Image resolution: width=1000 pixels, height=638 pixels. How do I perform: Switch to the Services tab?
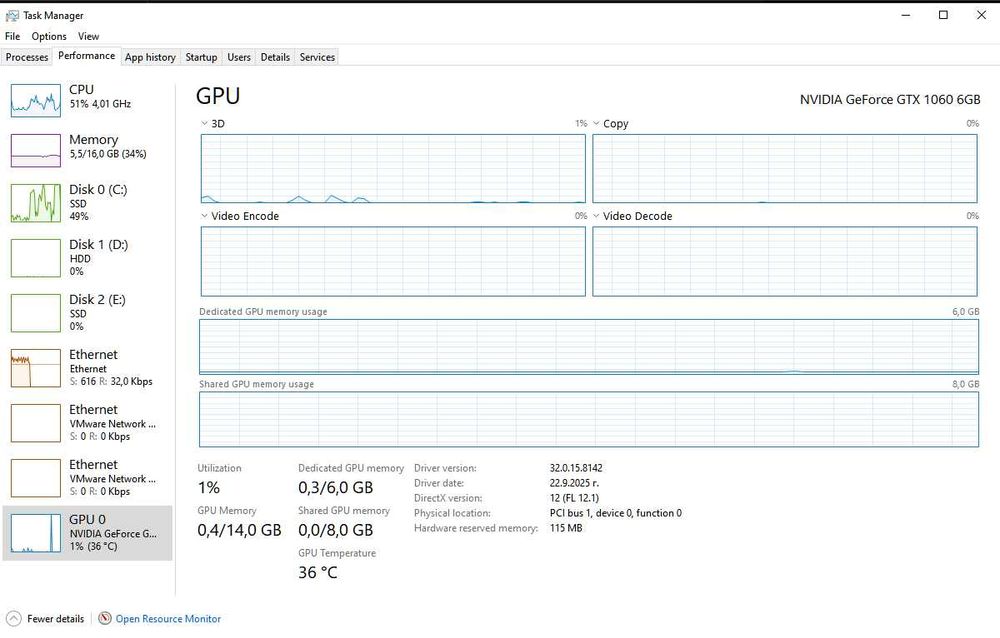(318, 57)
